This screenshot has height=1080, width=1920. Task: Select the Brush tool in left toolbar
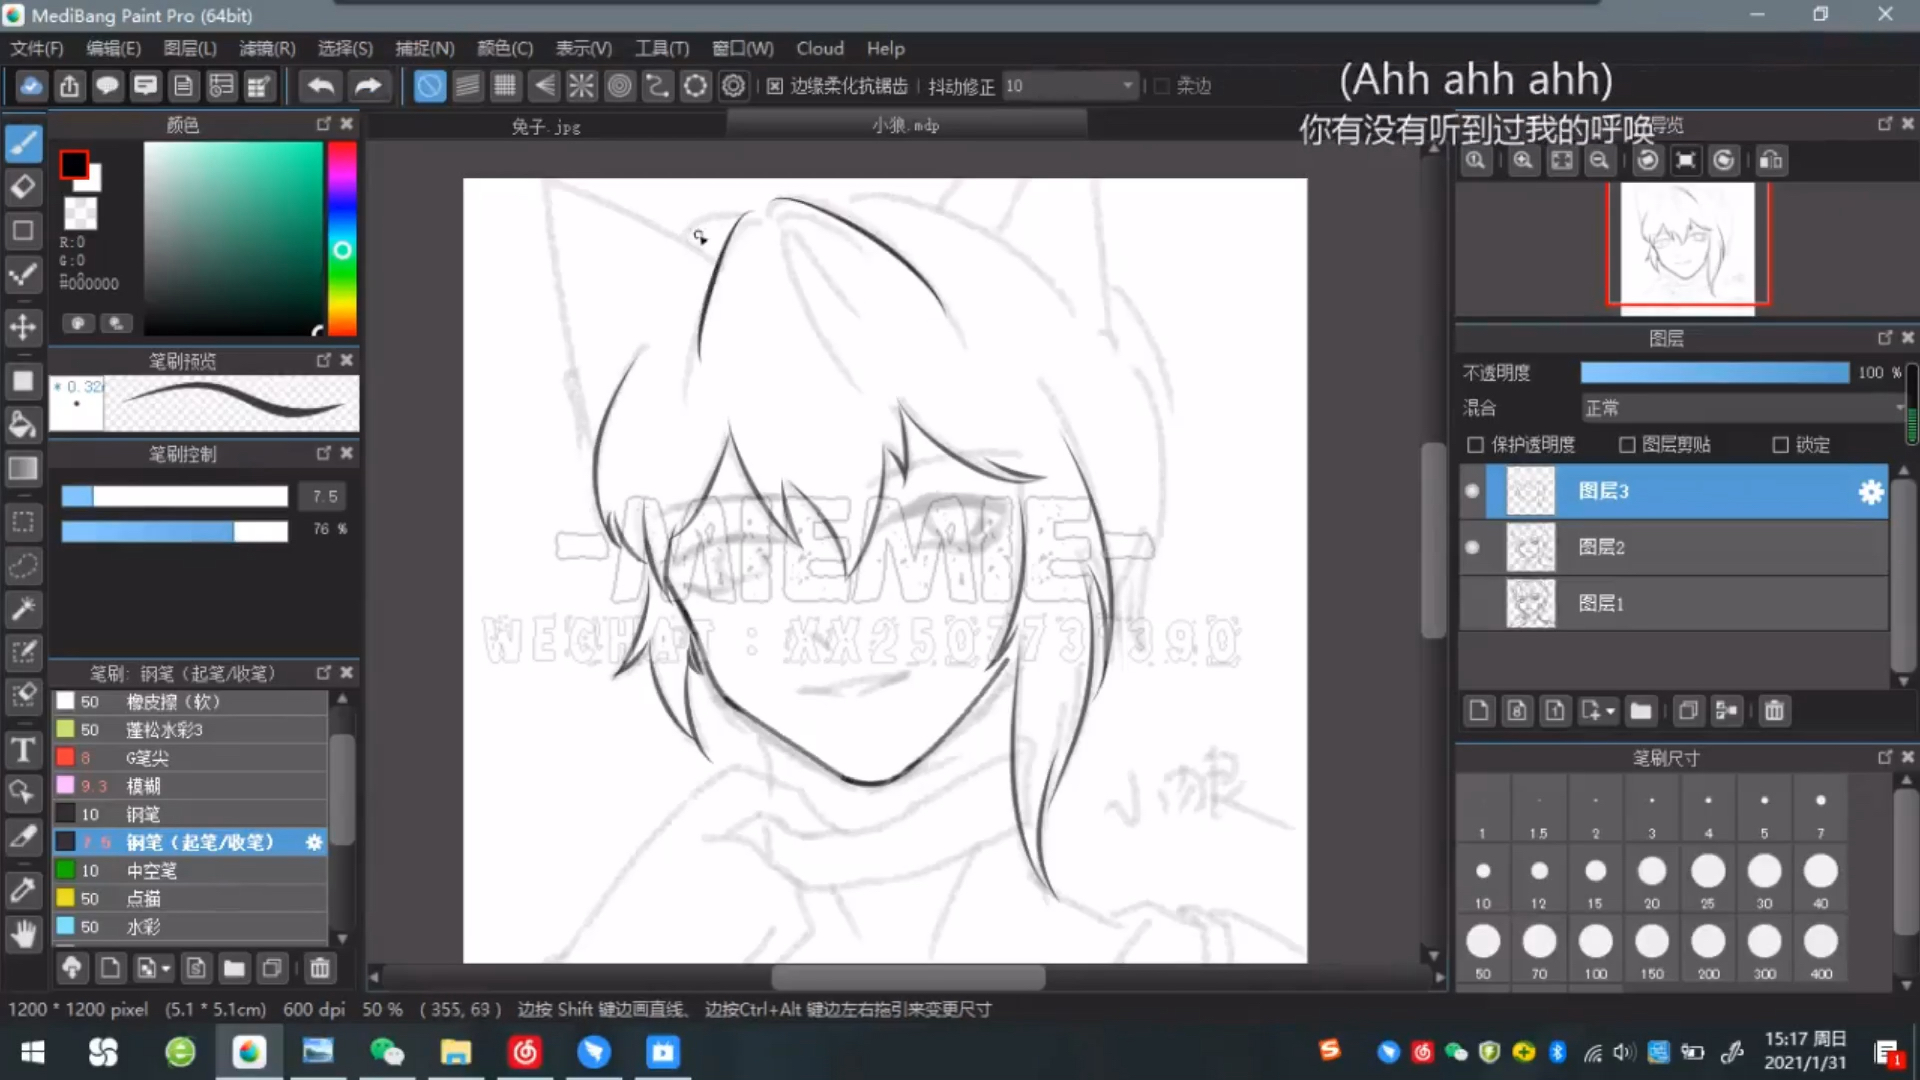pyautogui.click(x=23, y=144)
